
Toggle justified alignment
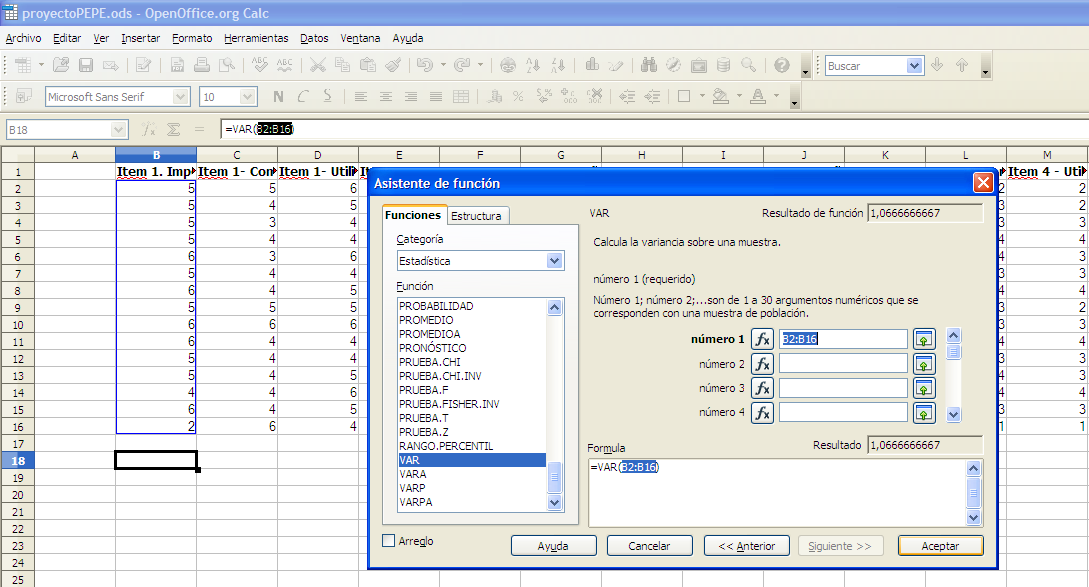pos(435,97)
